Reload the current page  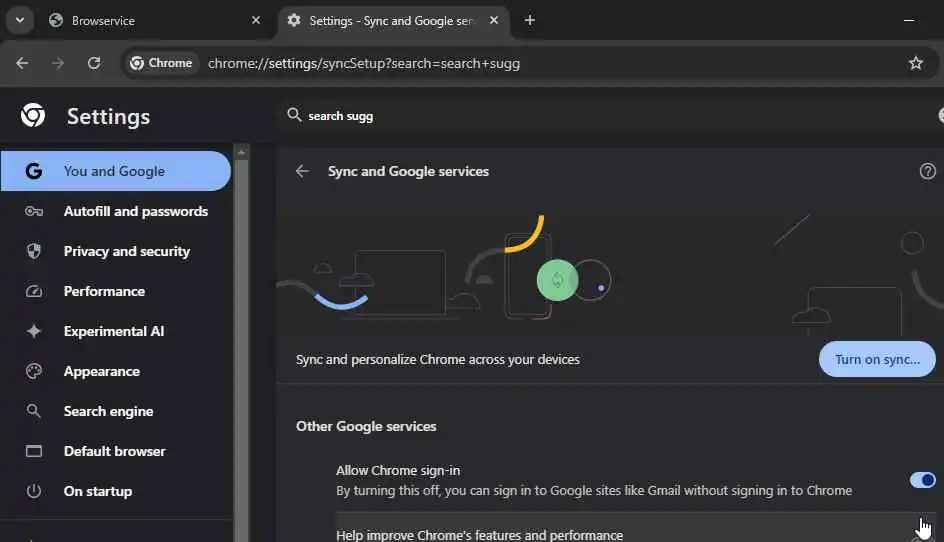pyautogui.click(x=94, y=63)
